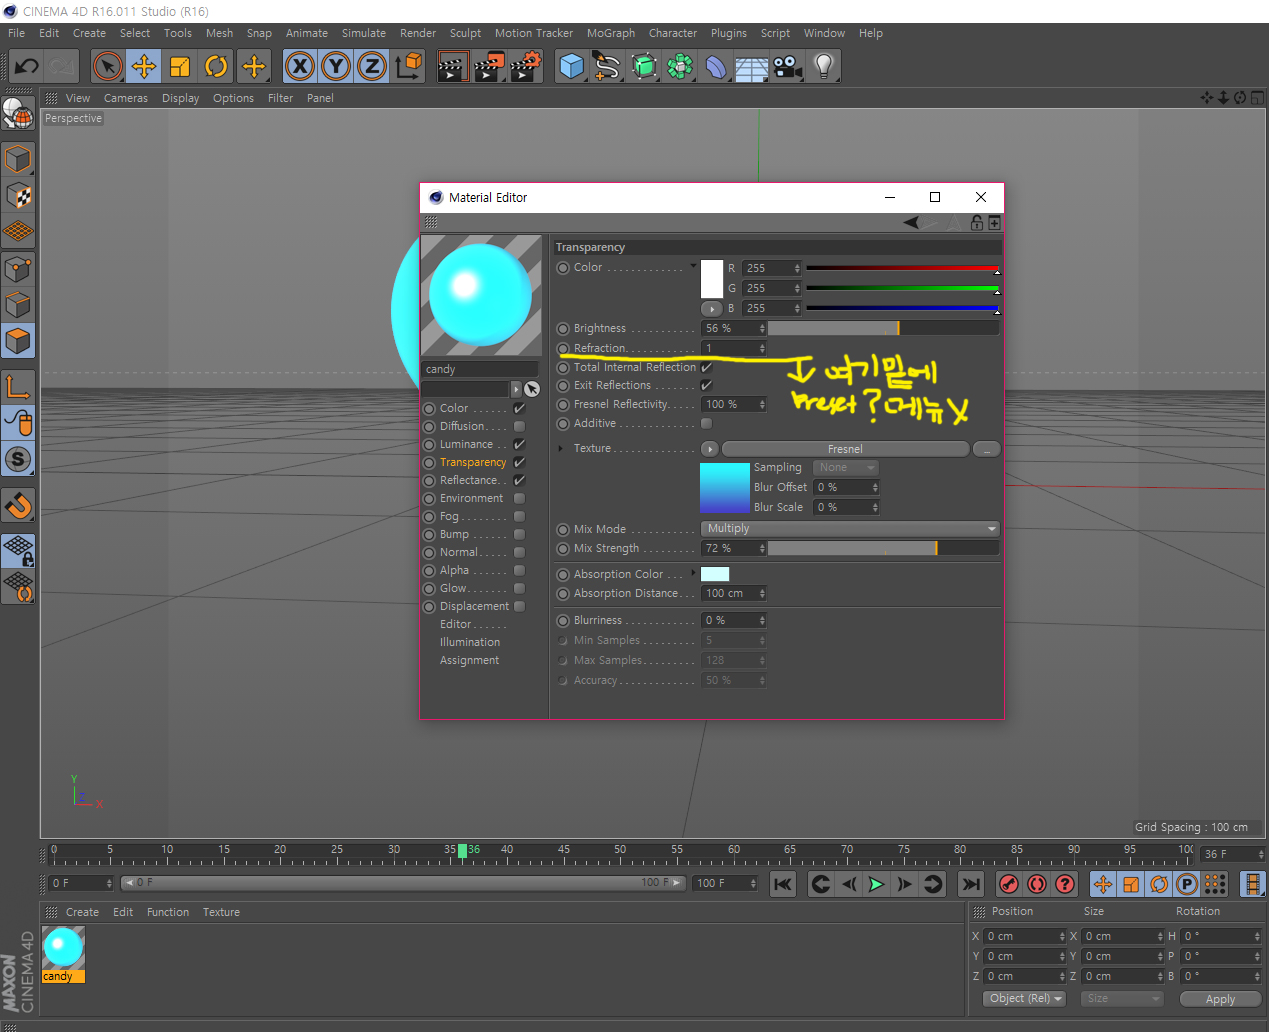
Task: Open color mode arrow beside swatch
Action: point(711,309)
